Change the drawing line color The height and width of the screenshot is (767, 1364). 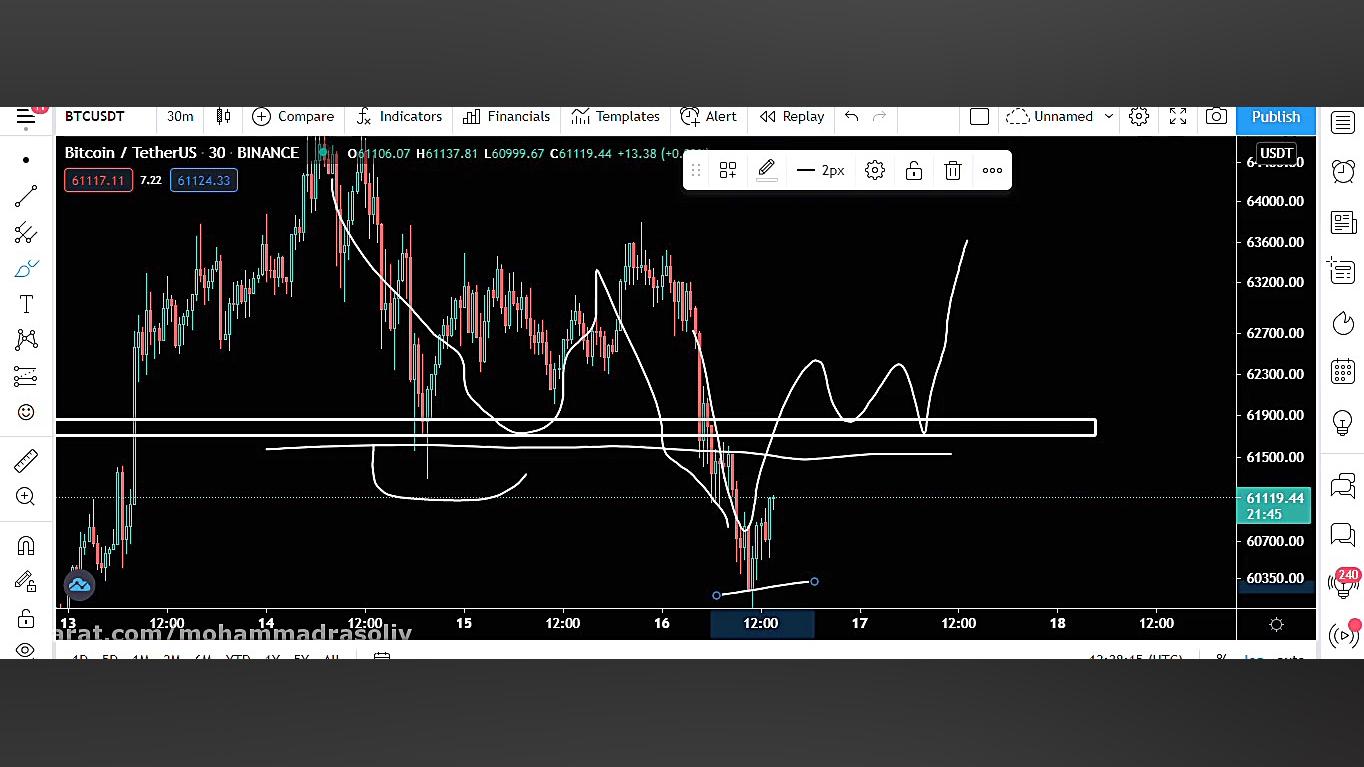tap(767, 170)
